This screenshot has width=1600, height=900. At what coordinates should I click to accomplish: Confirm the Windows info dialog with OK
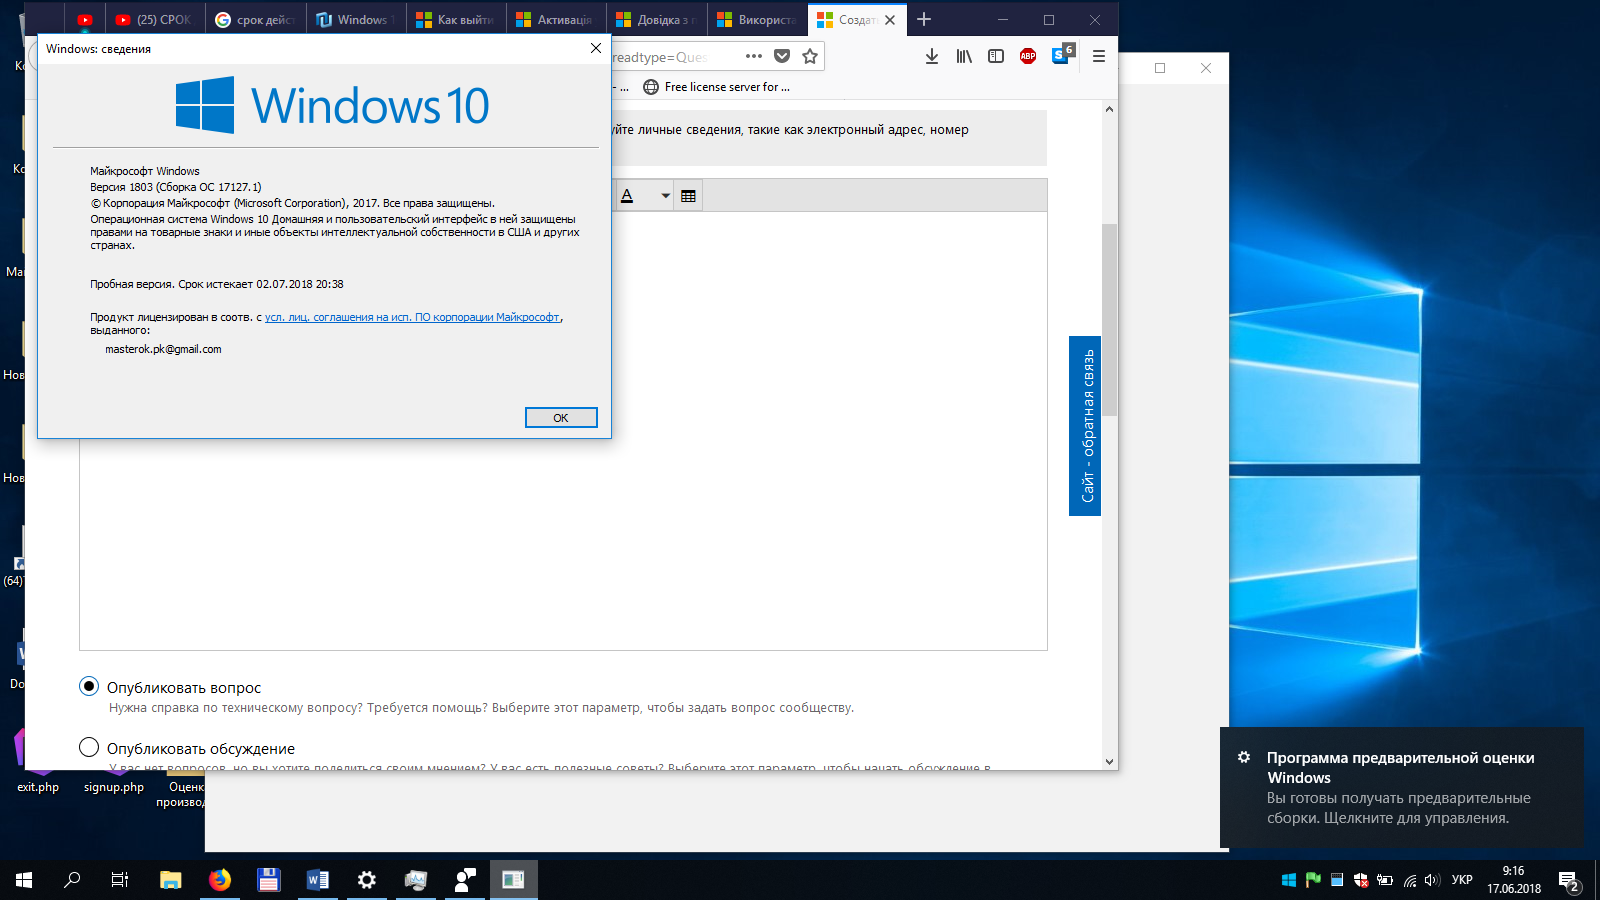pos(561,418)
